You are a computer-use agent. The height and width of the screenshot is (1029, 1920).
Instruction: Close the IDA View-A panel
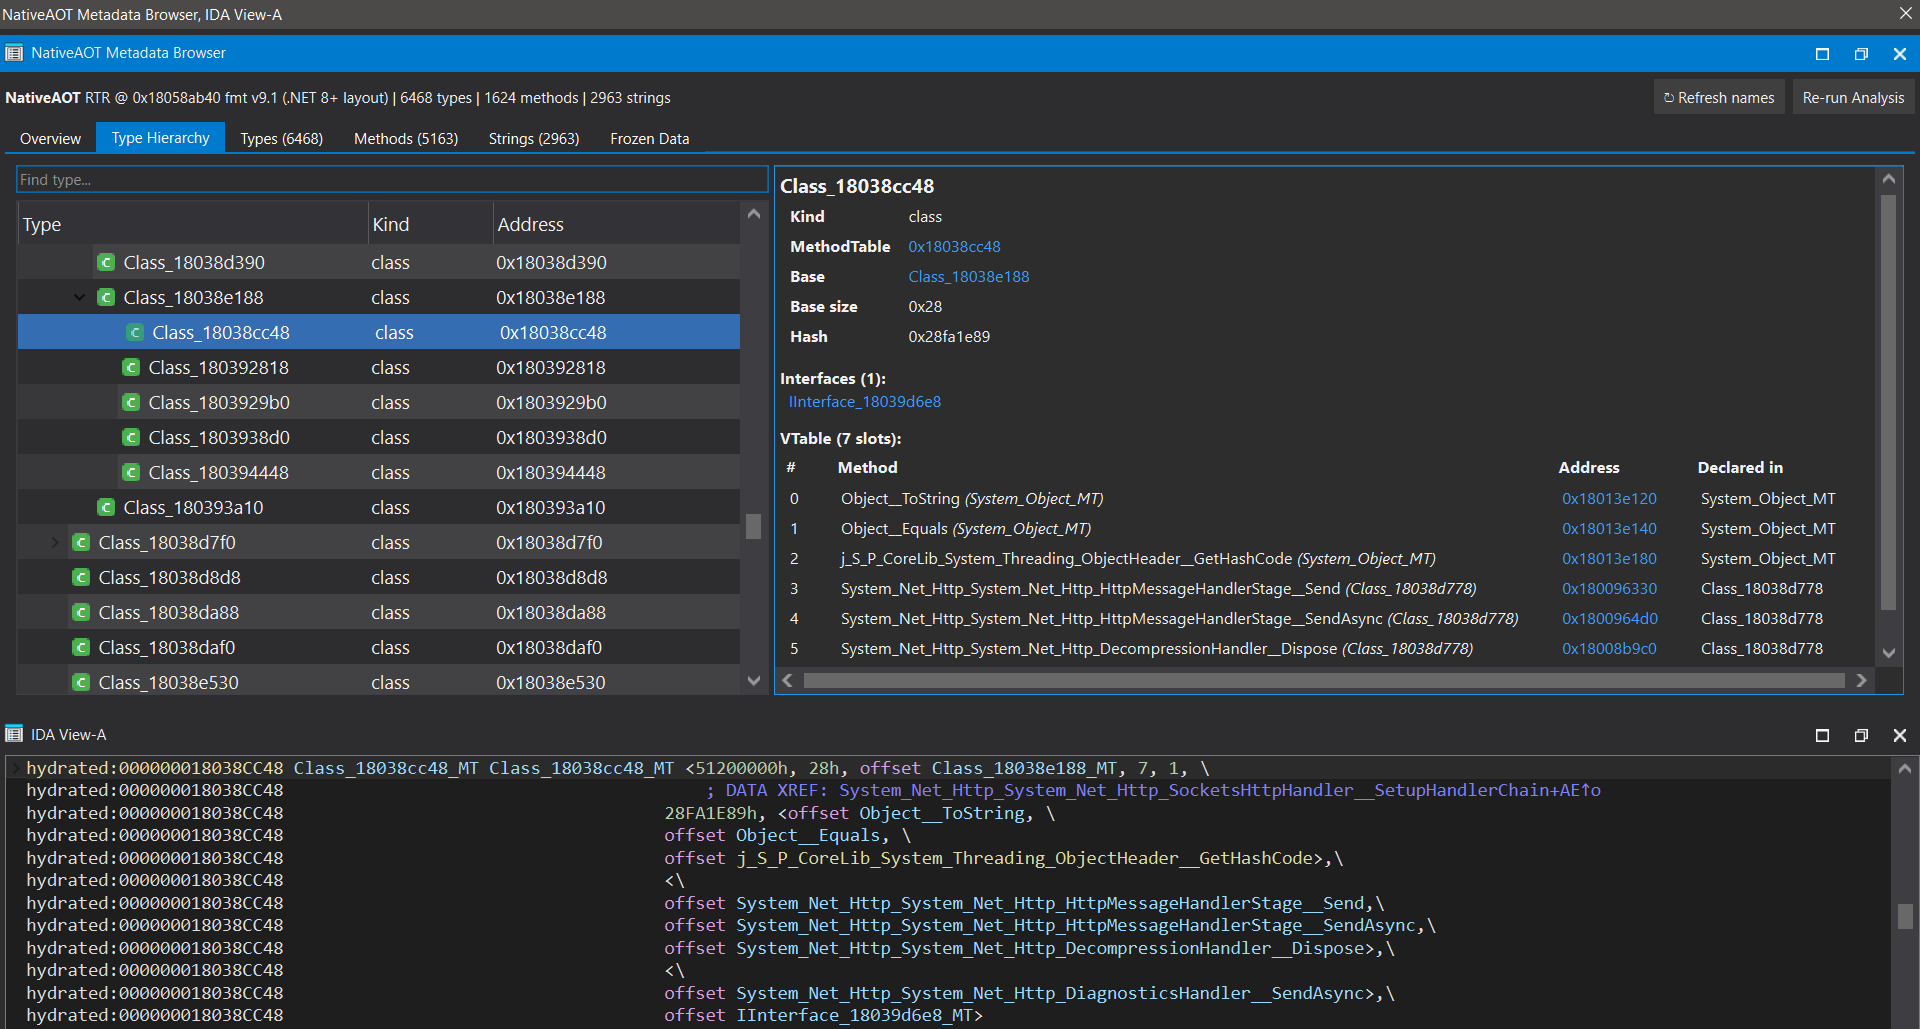1900,735
